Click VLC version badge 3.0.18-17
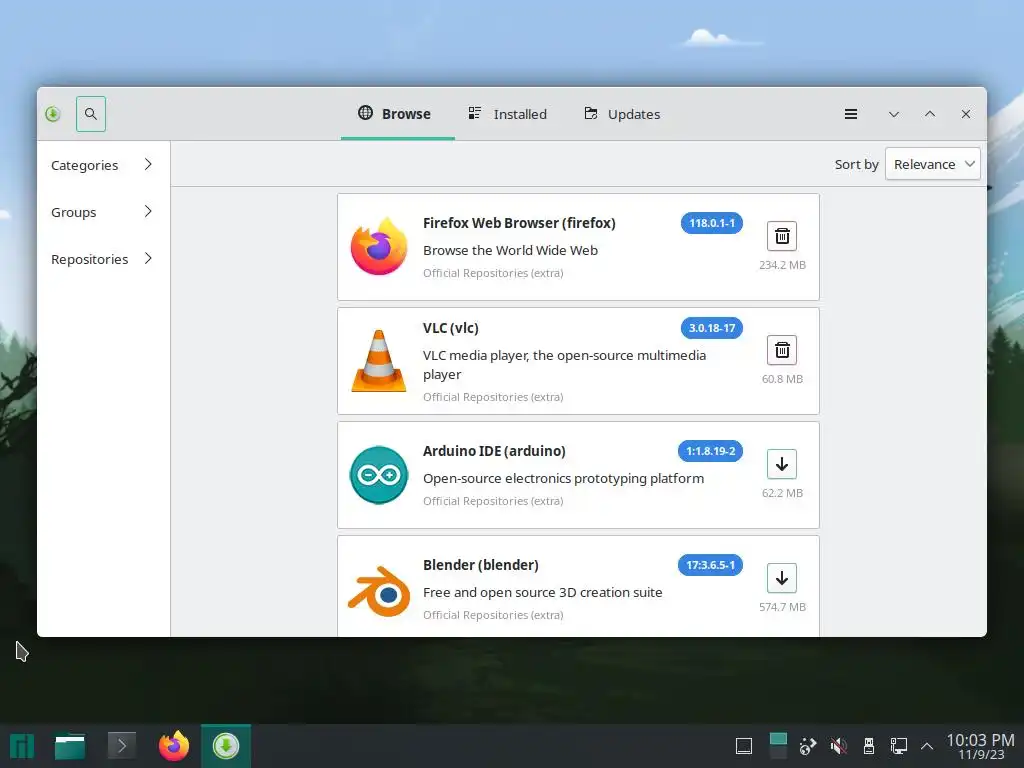 pos(711,328)
